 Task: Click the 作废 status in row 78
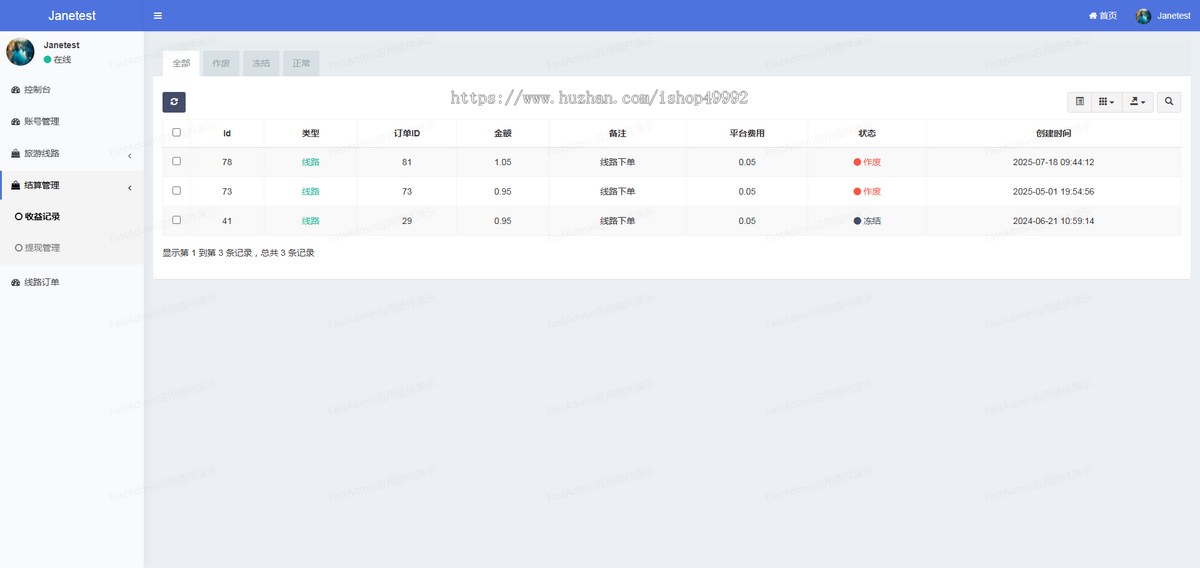867,162
